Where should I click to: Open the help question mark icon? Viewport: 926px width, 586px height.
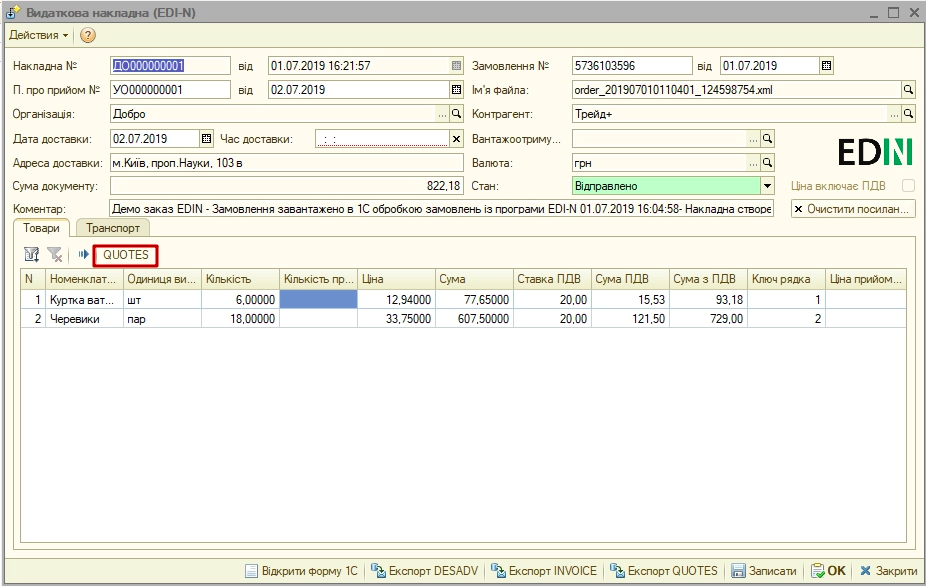[87, 35]
